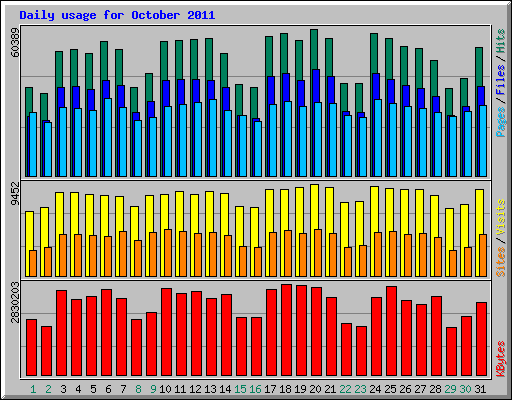Click day 9 on the x-axis

click(153, 389)
